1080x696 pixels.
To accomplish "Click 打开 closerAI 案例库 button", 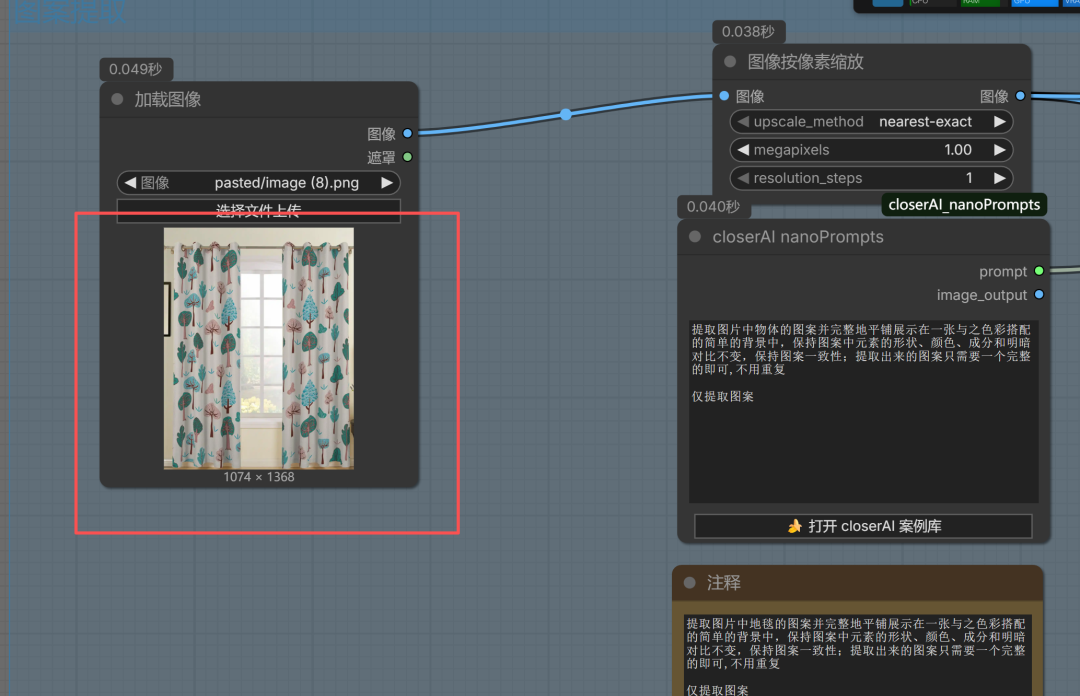I will (864, 526).
